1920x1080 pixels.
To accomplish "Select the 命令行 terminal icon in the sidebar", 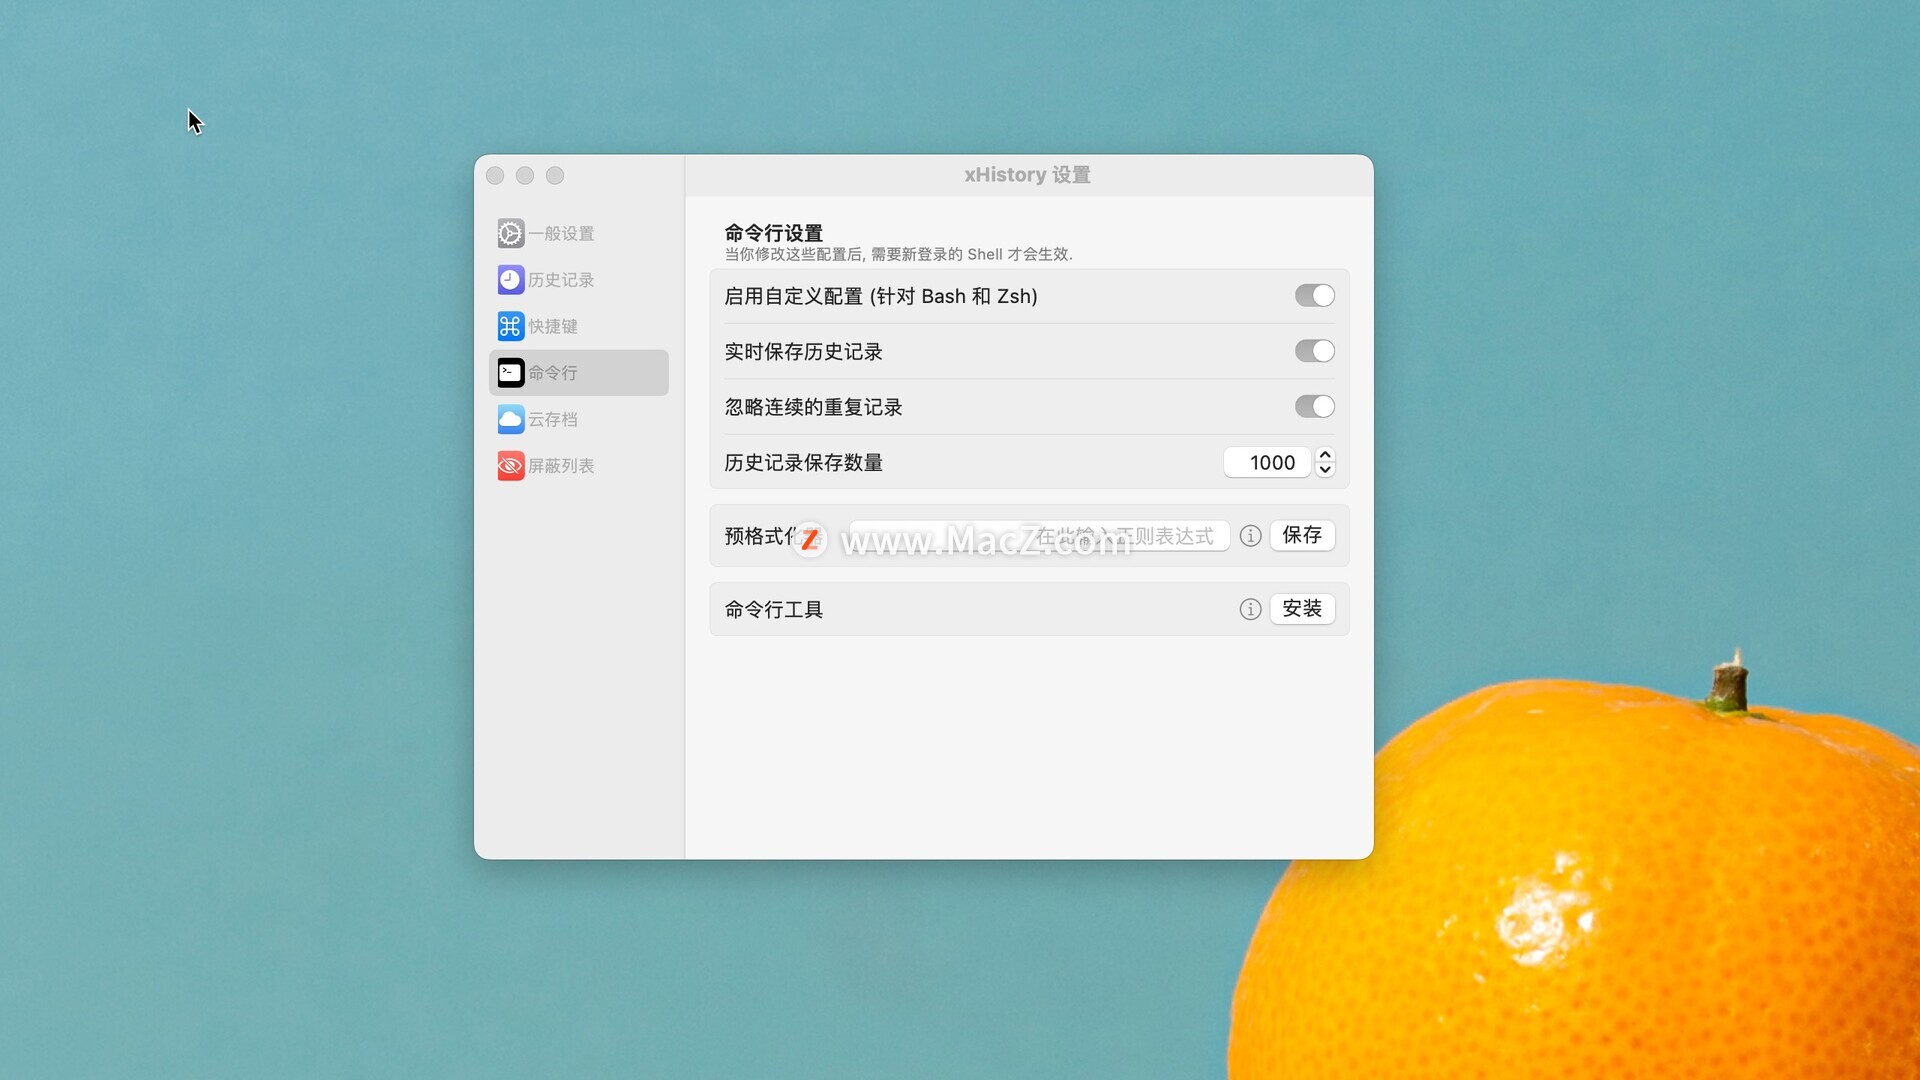I will [510, 373].
